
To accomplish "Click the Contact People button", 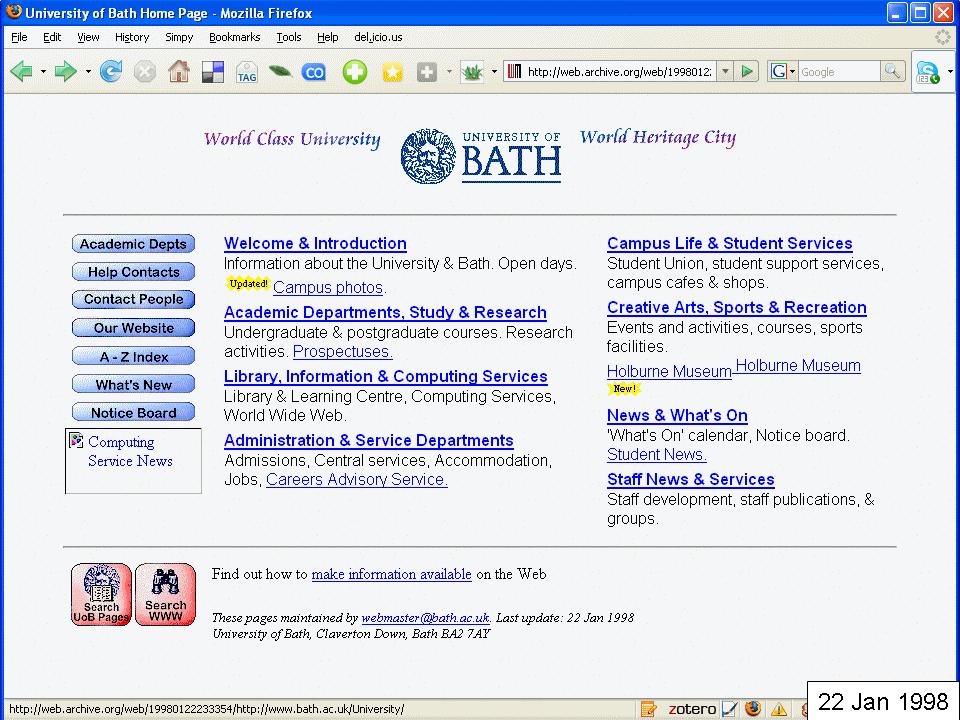I will [x=133, y=299].
